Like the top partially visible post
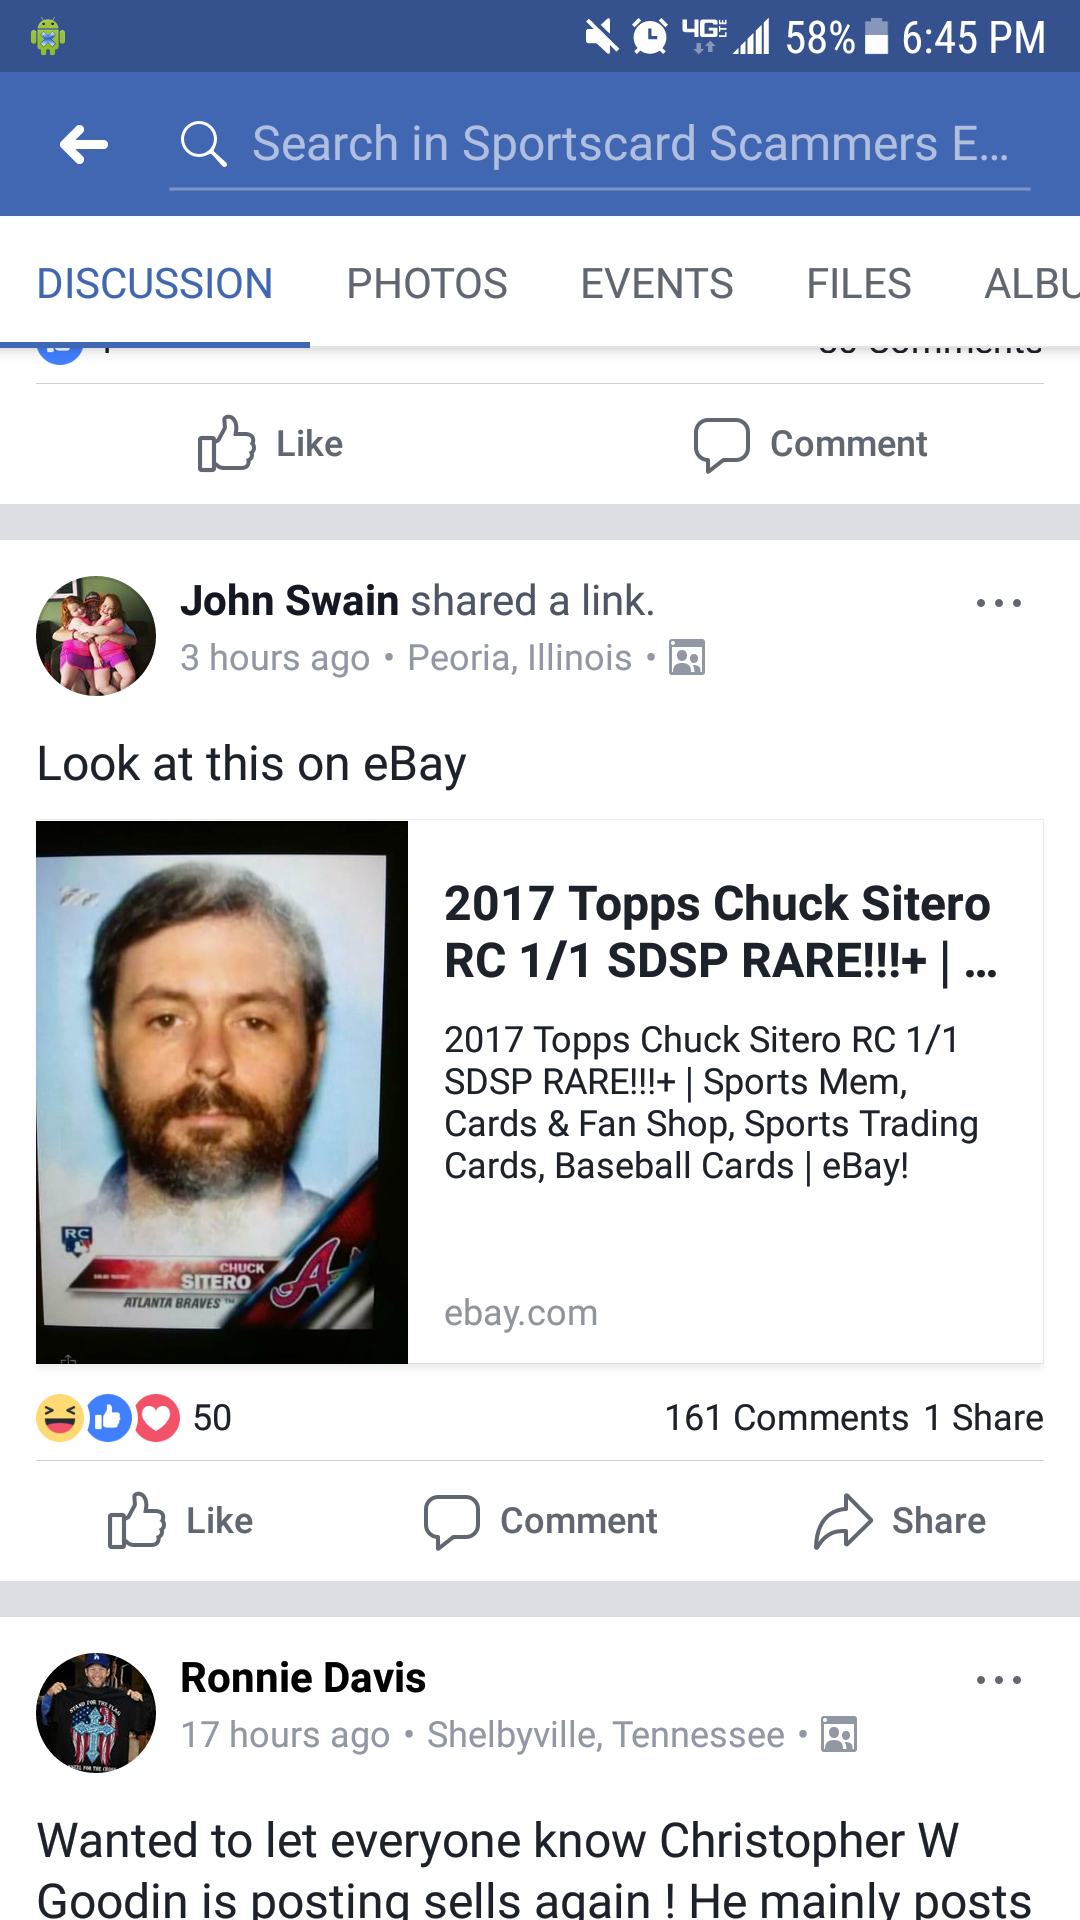The width and height of the screenshot is (1080, 1920). (270, 444)
